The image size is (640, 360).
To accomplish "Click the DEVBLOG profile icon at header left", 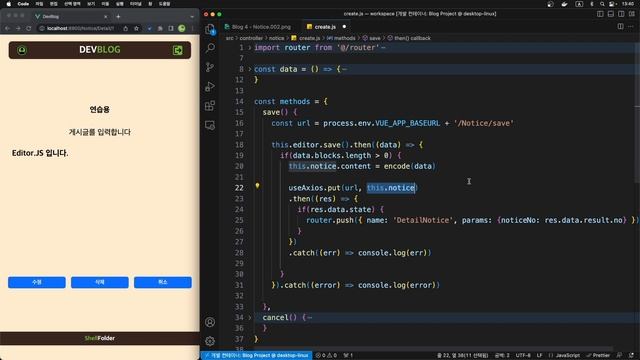I will 22,50.
